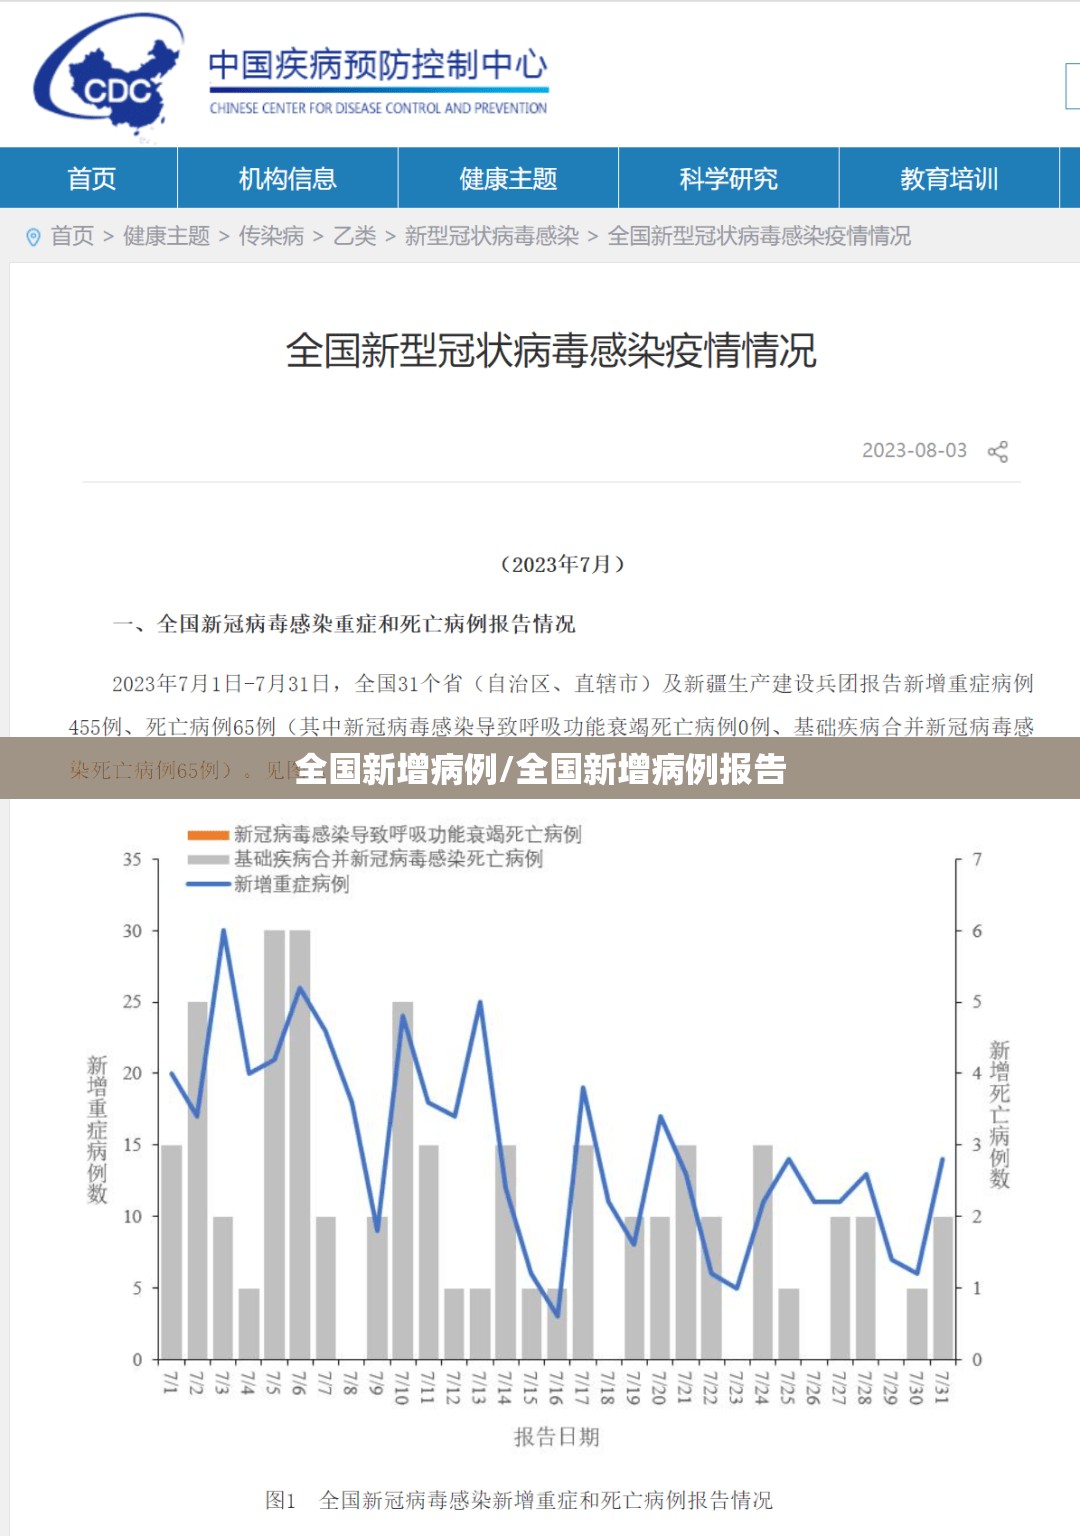This screenshot has width=1080, height=1536.
Task: Go to 新型冠状病毒感染 in the breadcrumb
Action: pos(492,236)
